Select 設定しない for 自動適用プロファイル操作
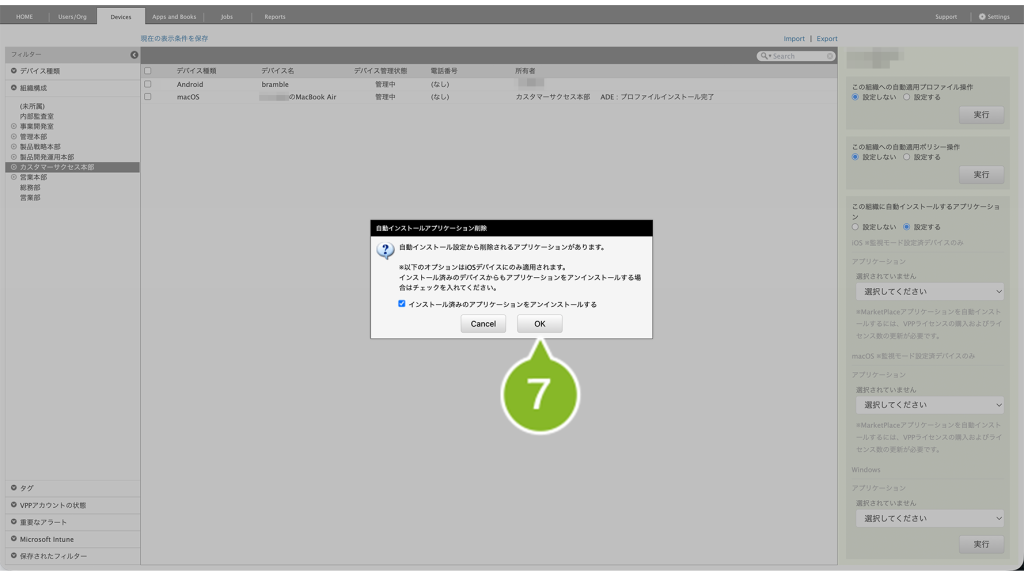The height and width of the screenshot is (576, 1024). (x=855, y=97)
